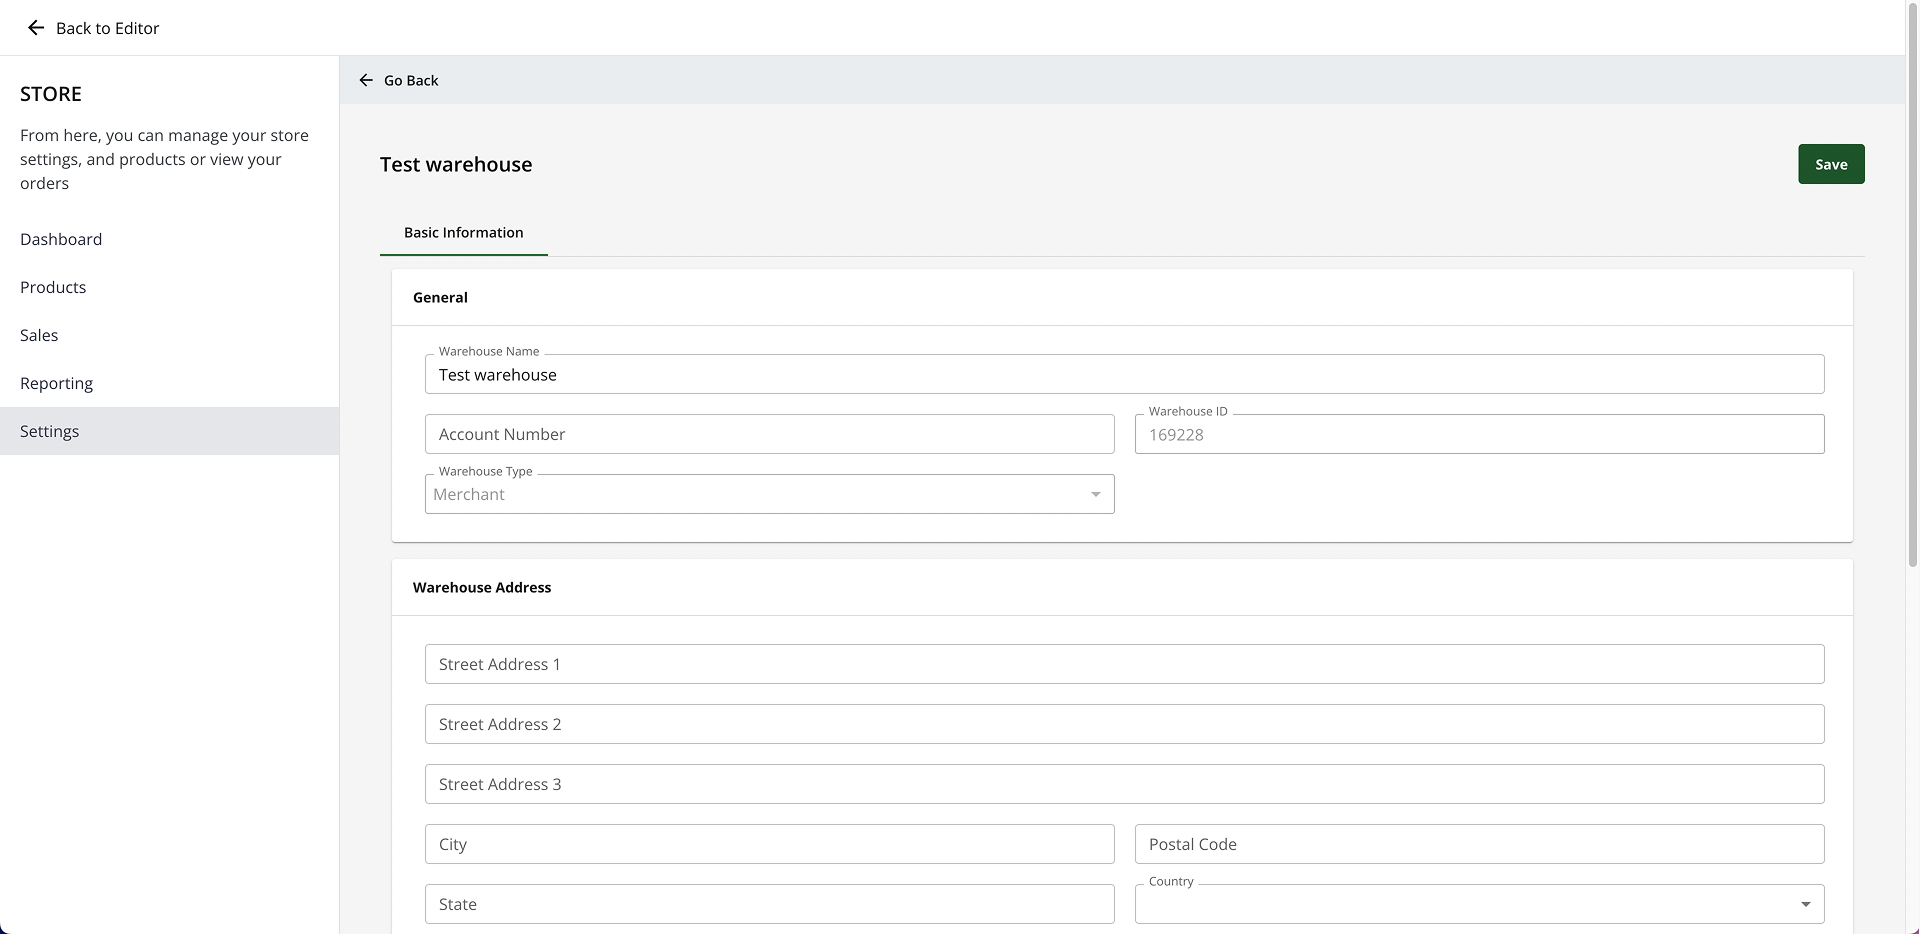Click the General section heading
Image resolution: width=1920 pixels, height=934 pixels.
[x=440, y=297]
